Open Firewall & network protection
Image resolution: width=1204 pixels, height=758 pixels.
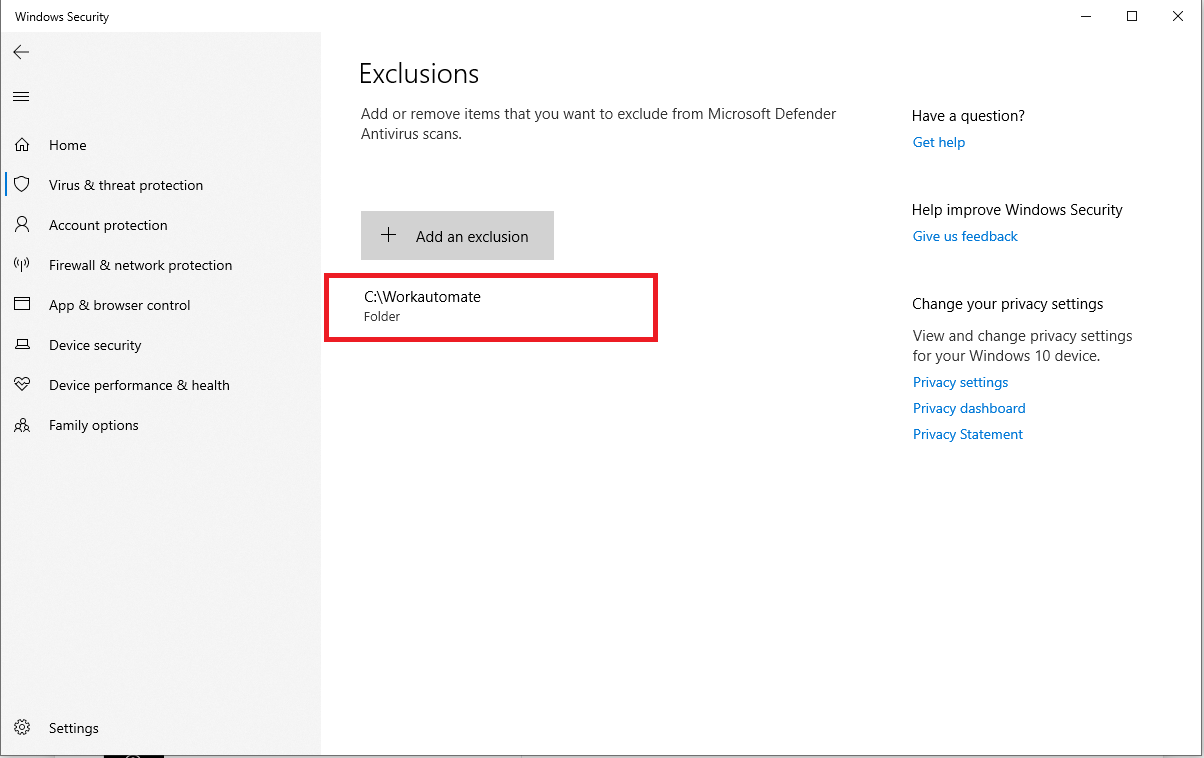click(160, 265)
